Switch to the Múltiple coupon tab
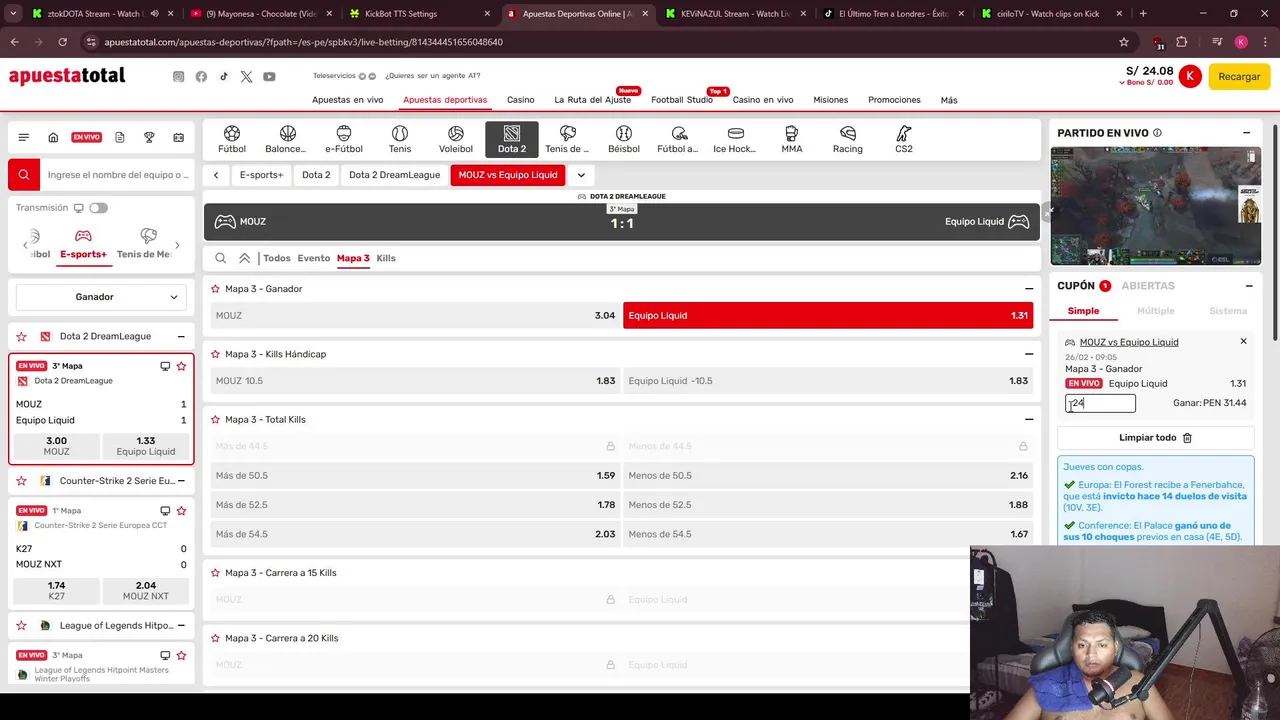The image size is (1280, 720). pyautogui.click(x=1155, y=311)
